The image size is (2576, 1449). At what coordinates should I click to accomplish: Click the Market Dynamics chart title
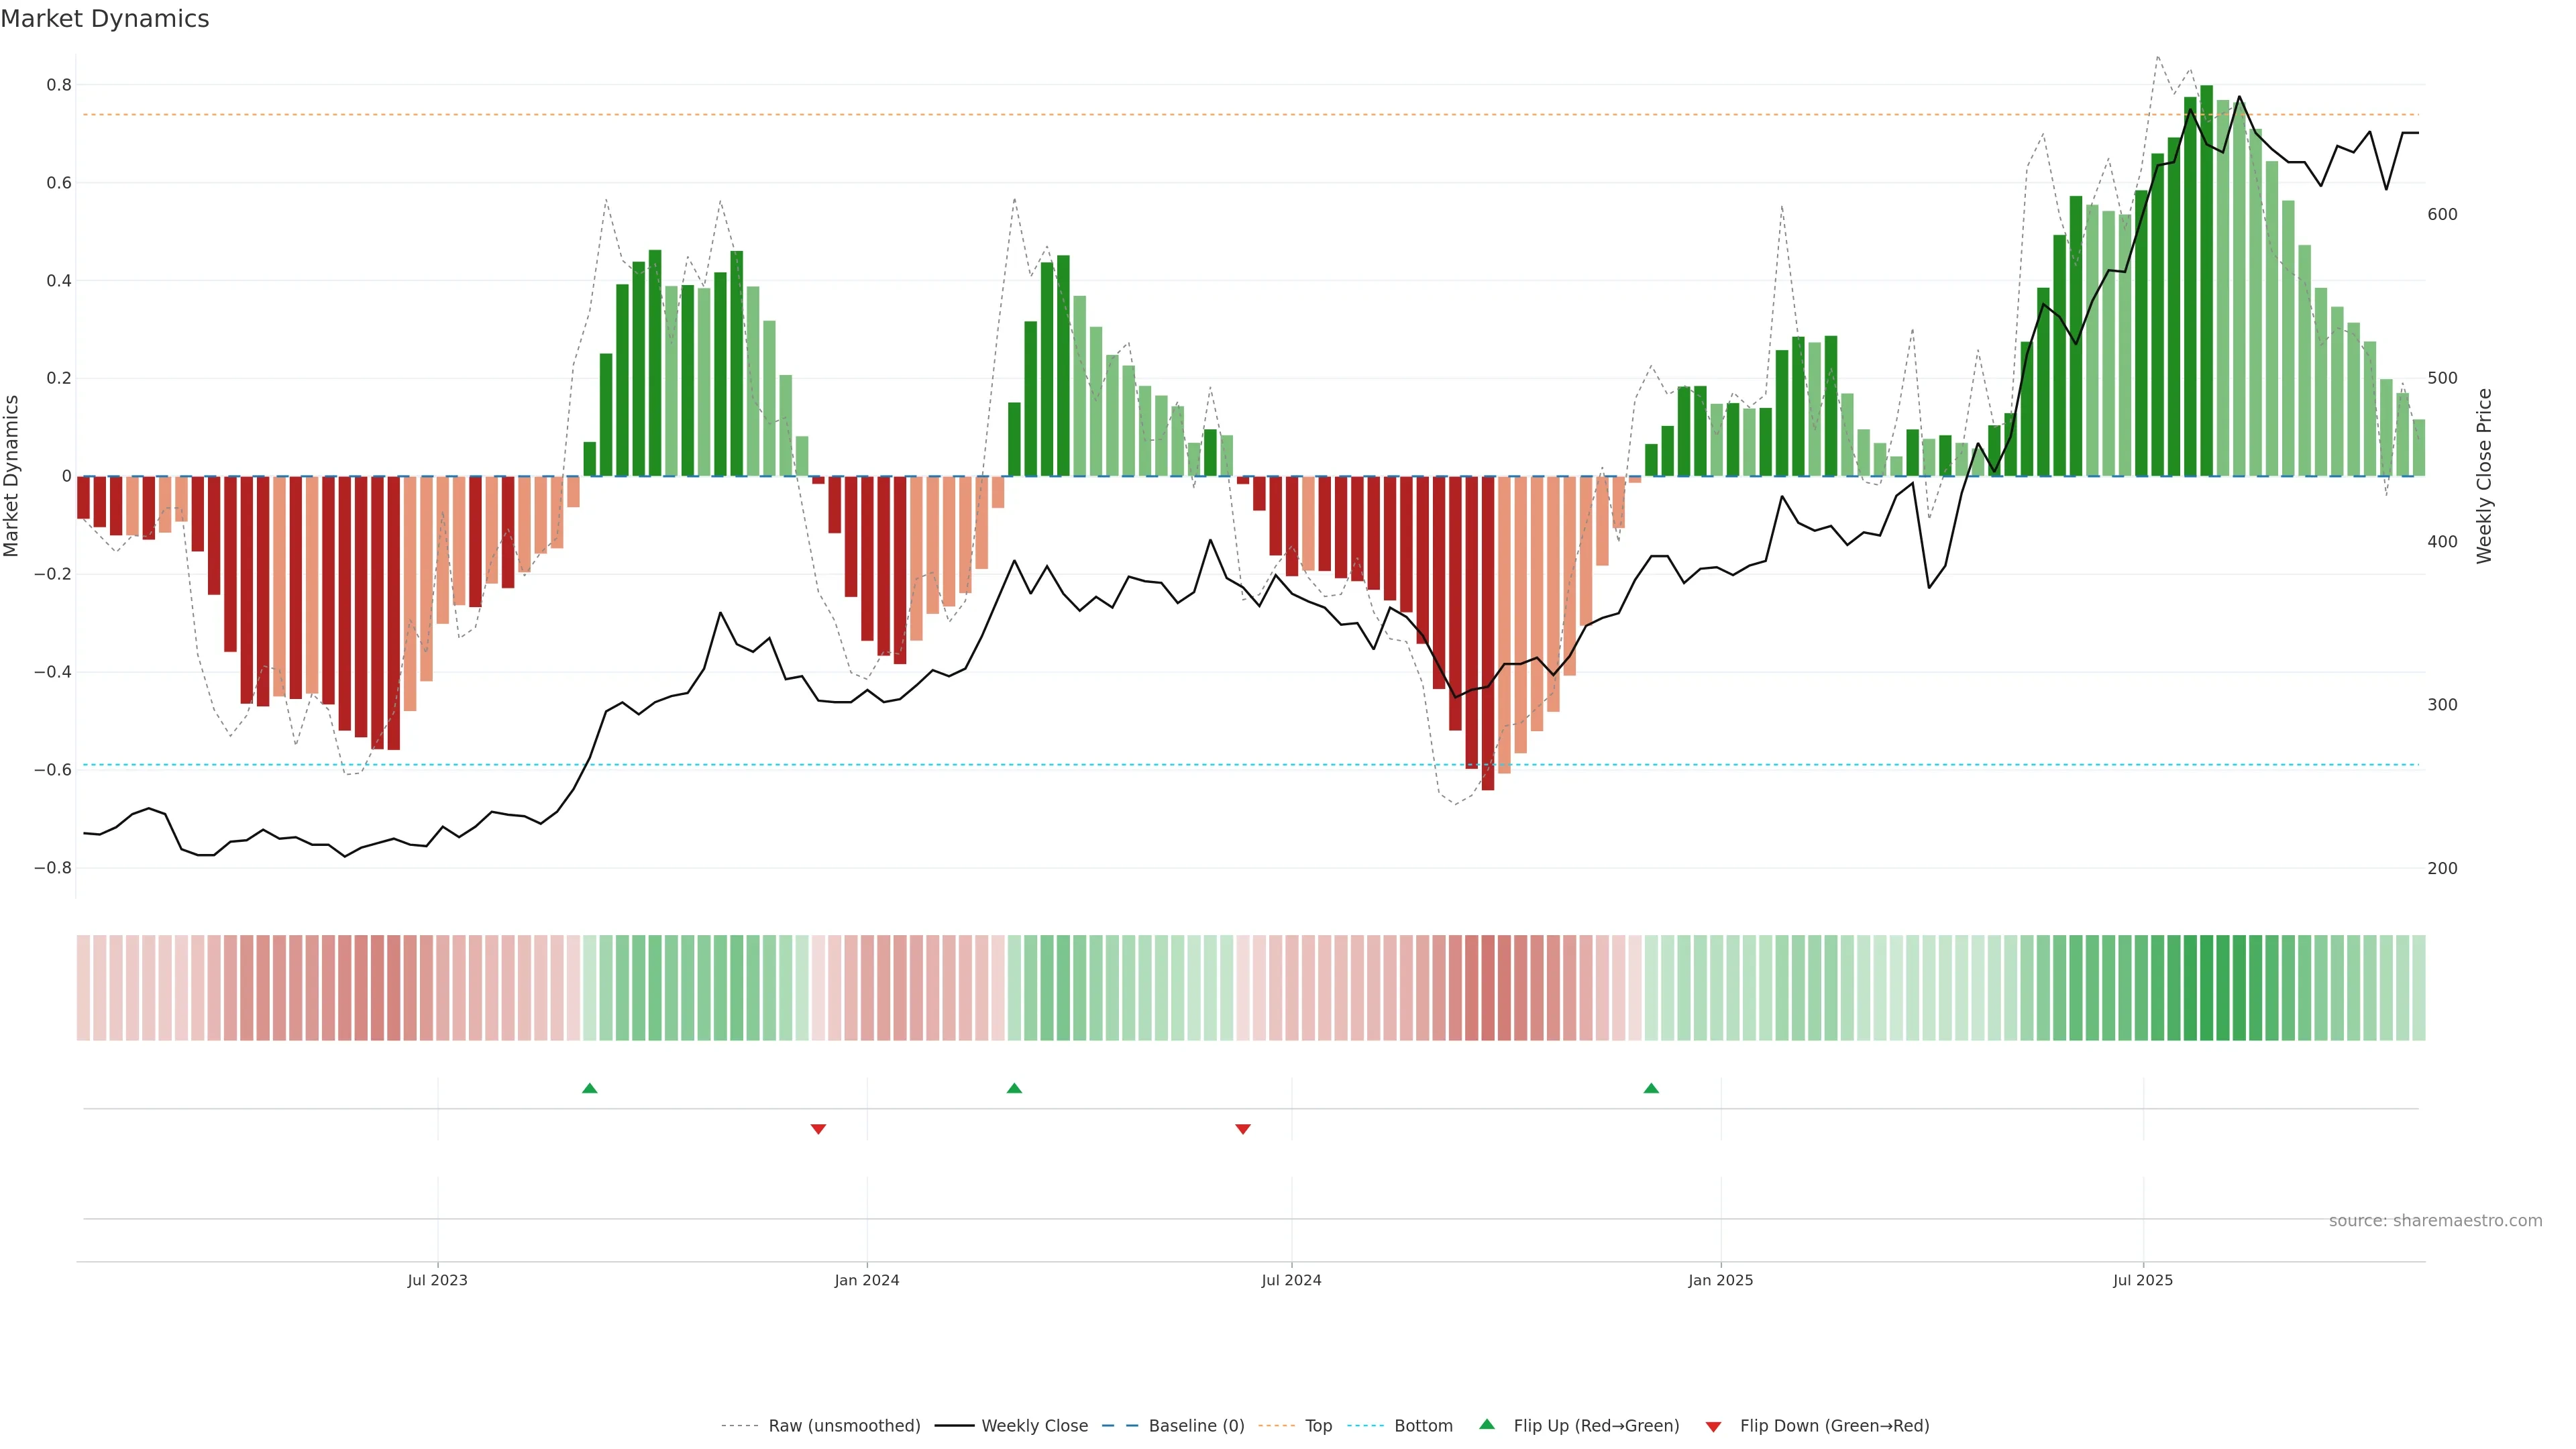coord(105,19)
